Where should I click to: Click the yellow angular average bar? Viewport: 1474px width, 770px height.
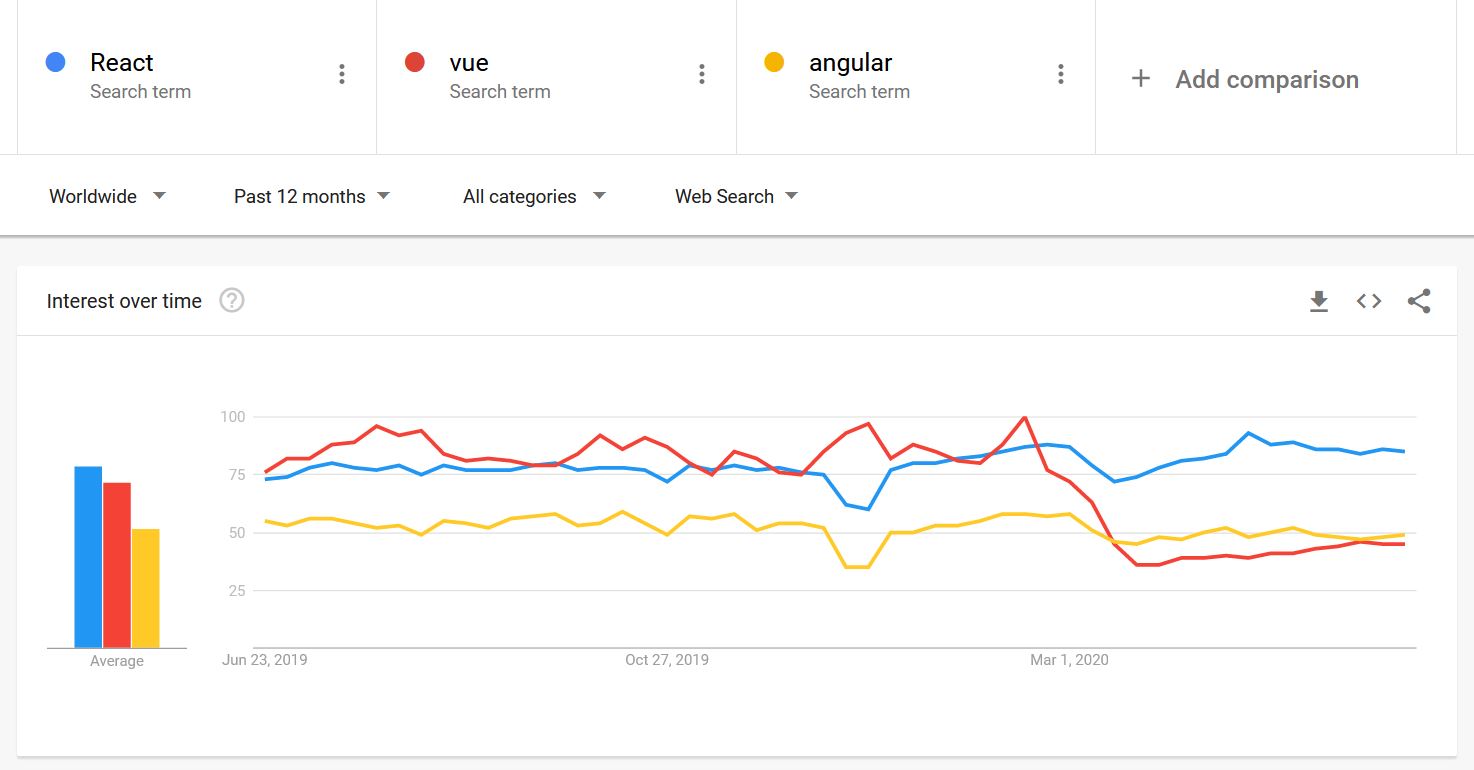[146, 588]
